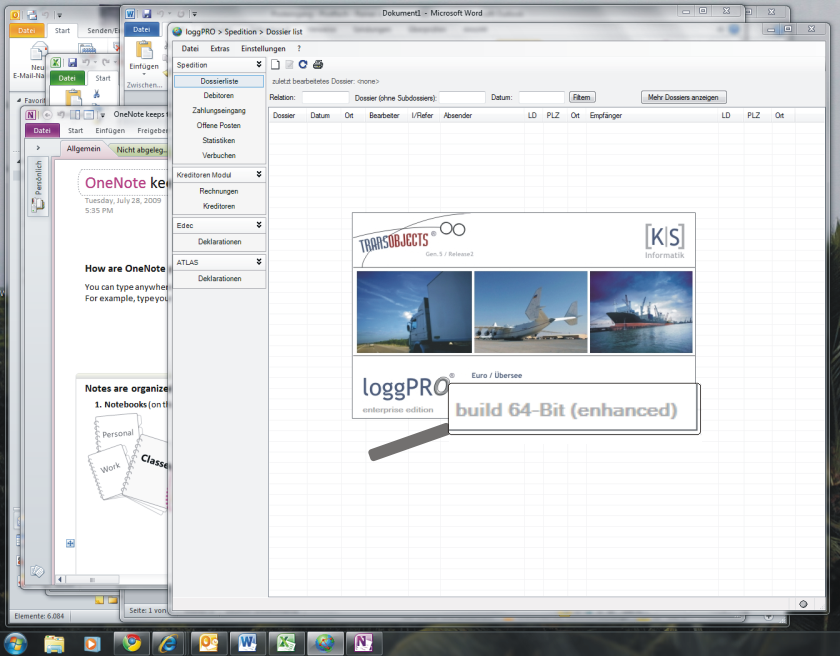Click Mehr Dossiers anzeigen button
Screen dimensions: 840x656
(683, 97)
